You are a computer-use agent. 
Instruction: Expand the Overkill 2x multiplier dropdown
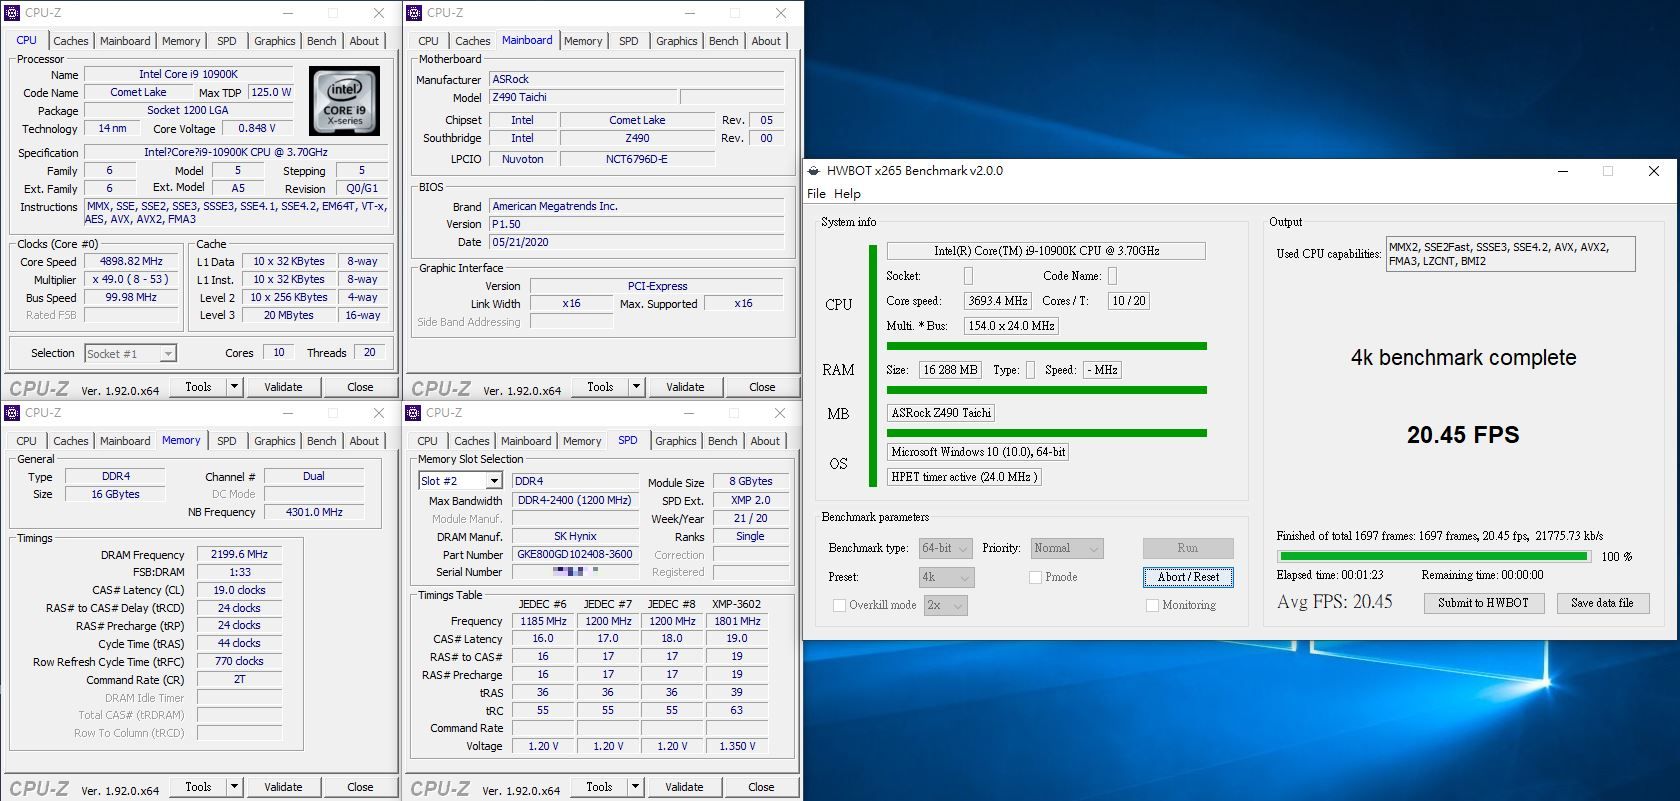point(945,605)
